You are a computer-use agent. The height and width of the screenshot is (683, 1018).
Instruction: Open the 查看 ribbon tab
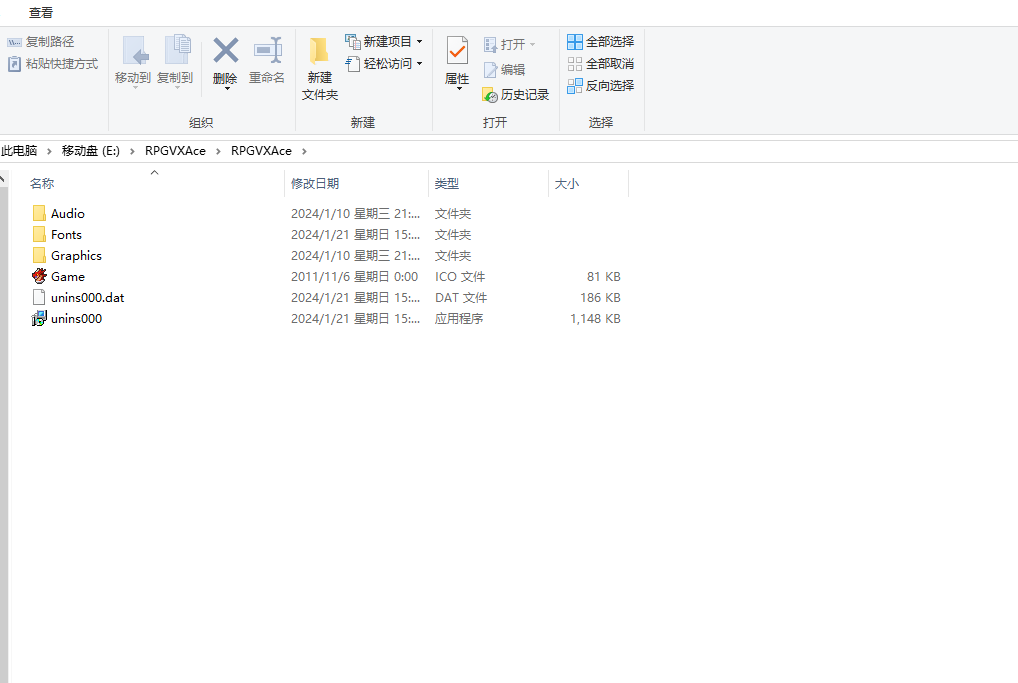(x=41, y=12)
